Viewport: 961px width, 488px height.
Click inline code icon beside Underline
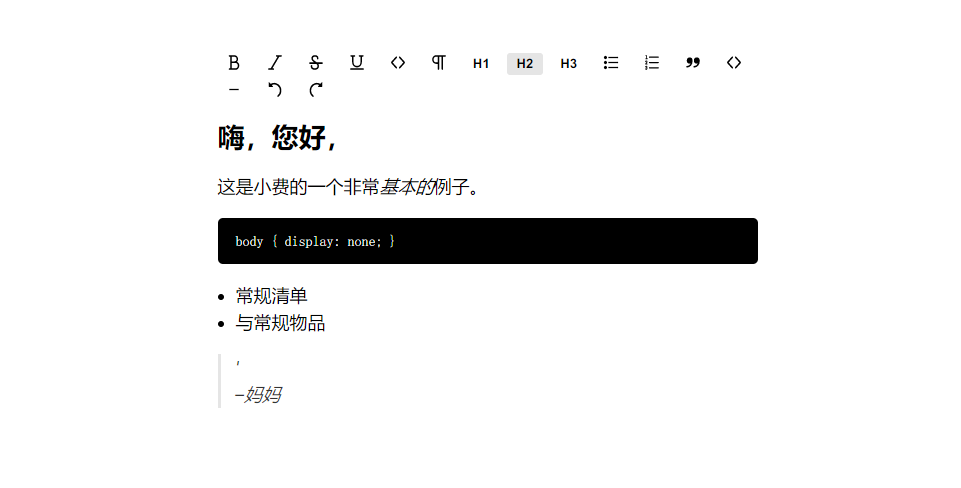point(398,63)
